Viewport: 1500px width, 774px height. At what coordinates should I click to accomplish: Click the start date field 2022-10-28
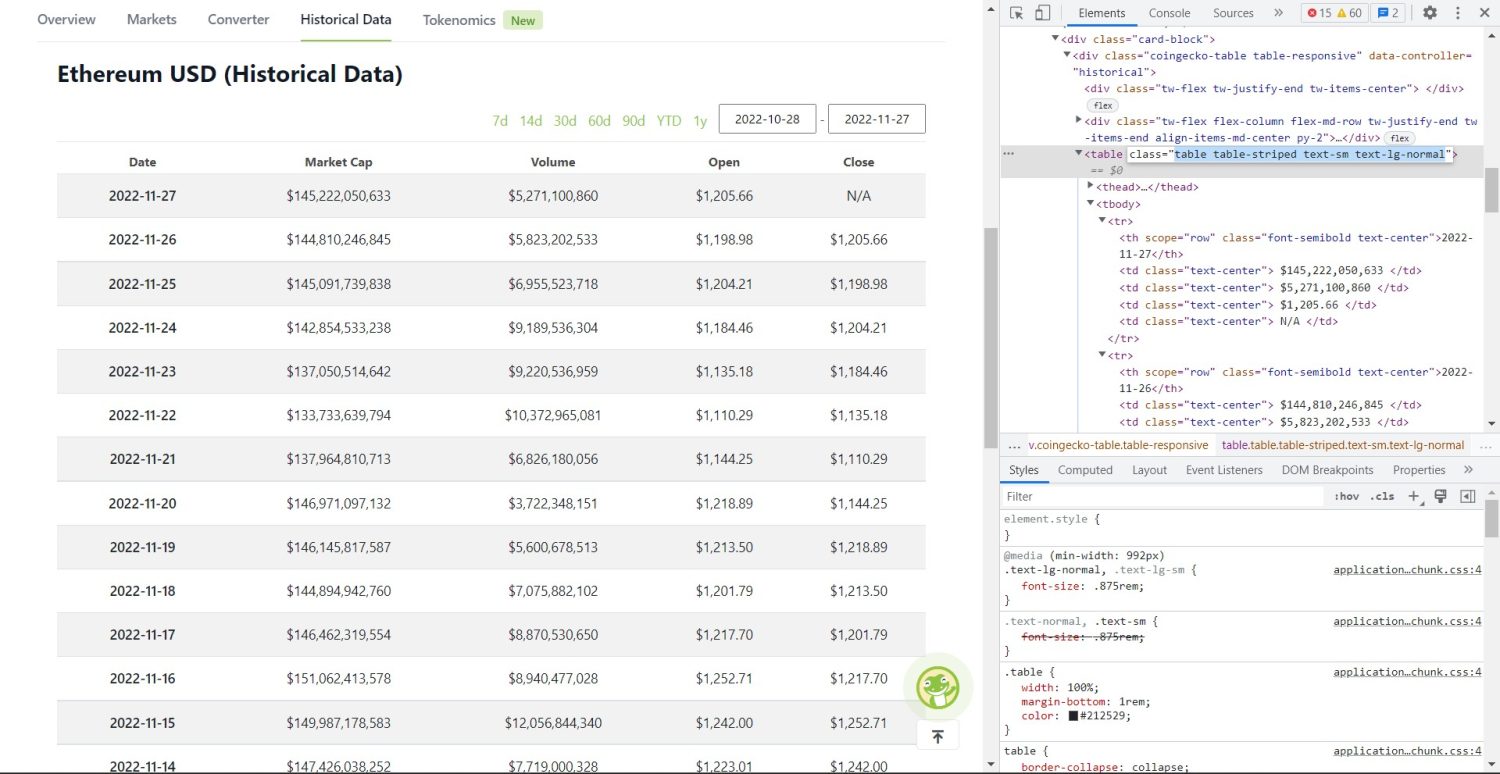tap(767, 119)
